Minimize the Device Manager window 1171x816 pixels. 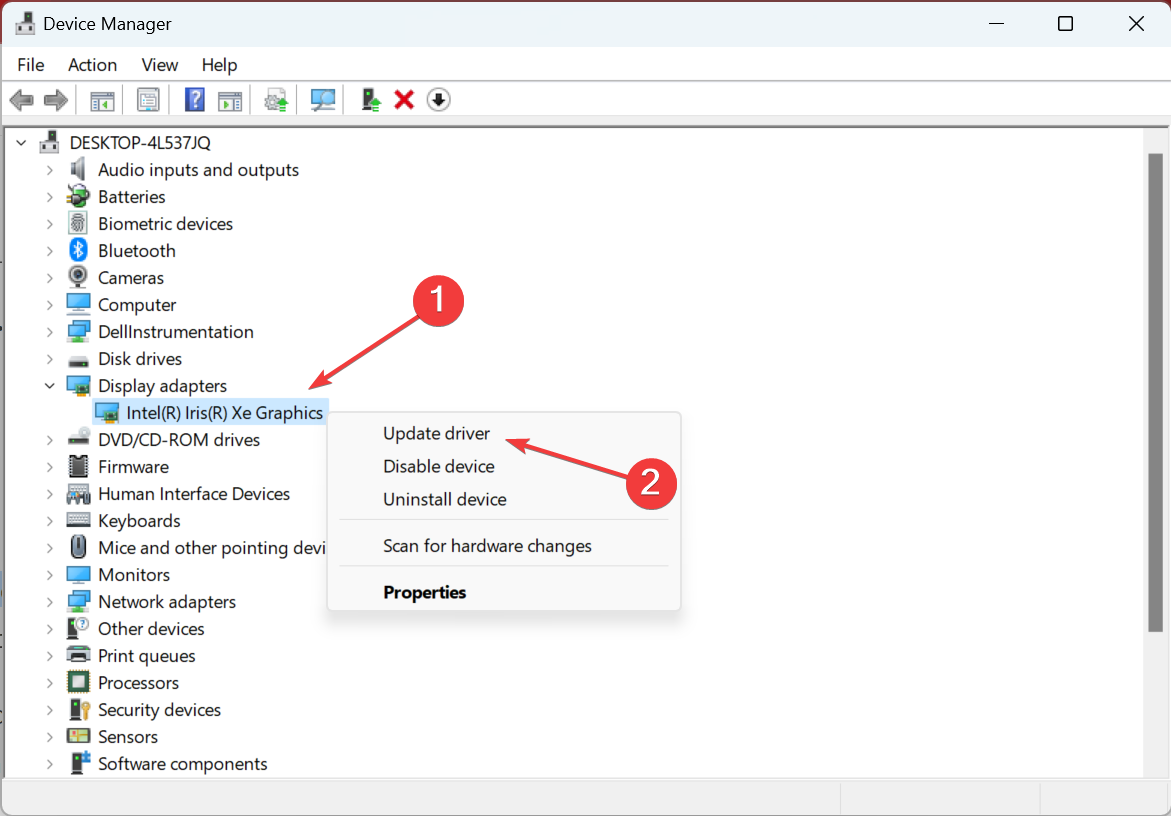click(996, 23)
